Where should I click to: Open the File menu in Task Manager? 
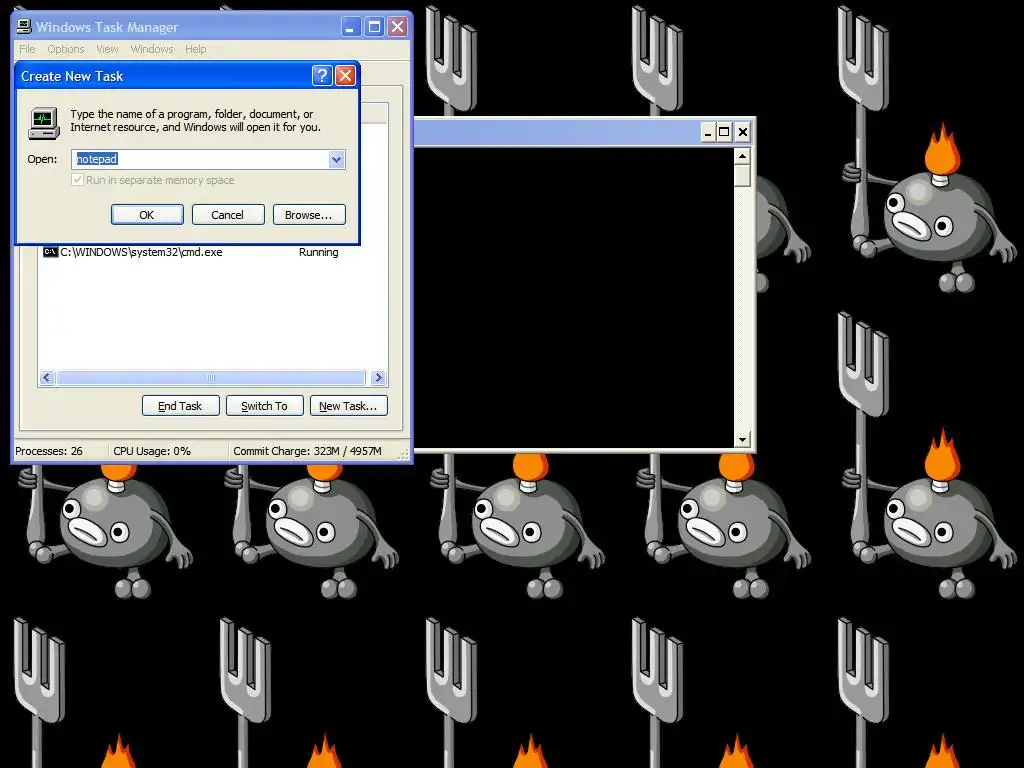[x=27, y=49]
